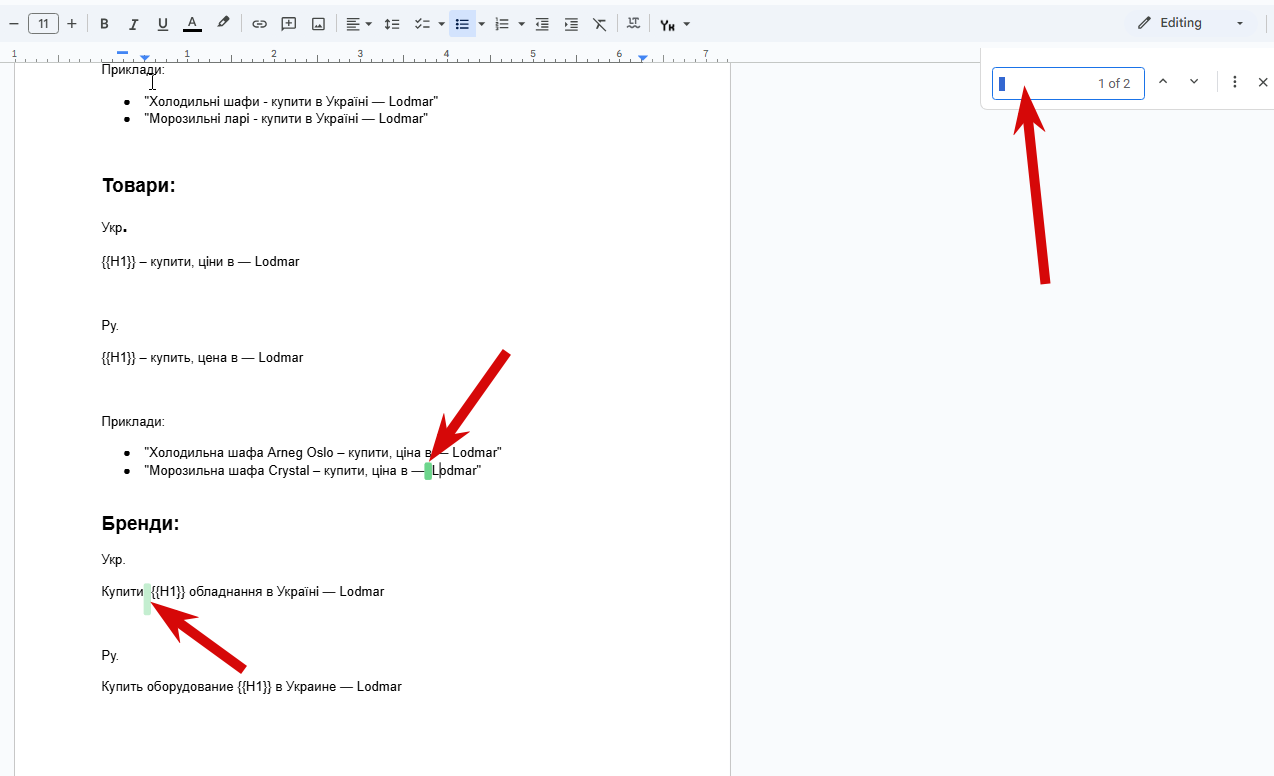Clear formatting with the crossed T icon
1274x776 pixels.
(x=600, y=23)
